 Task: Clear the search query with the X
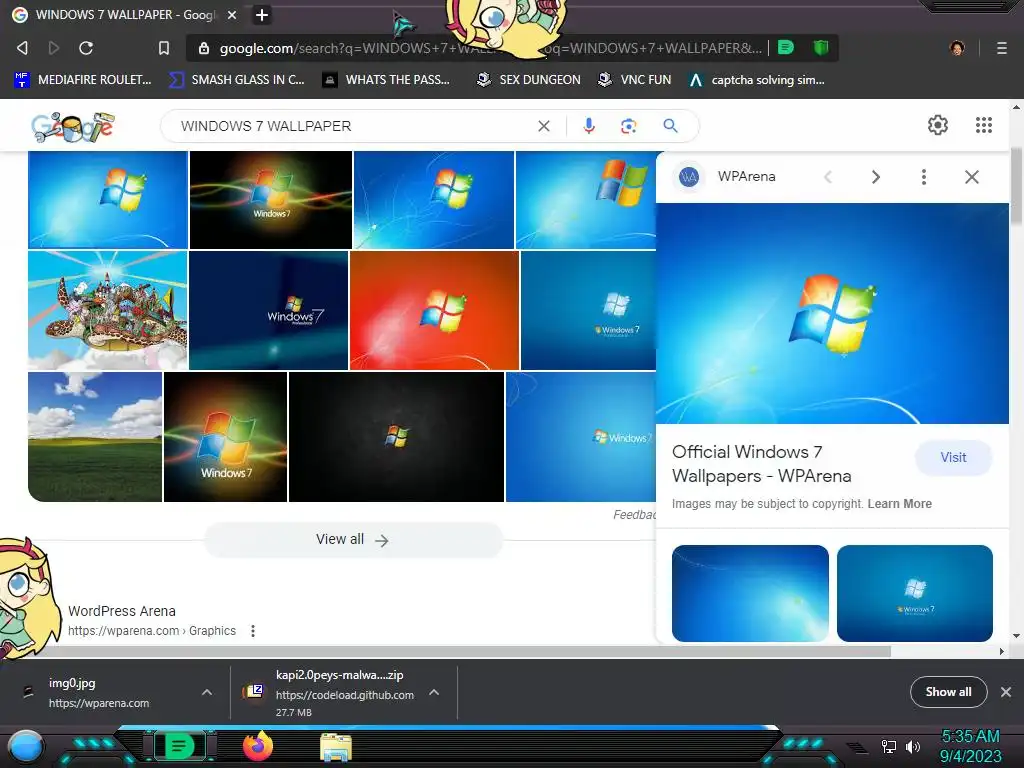click(544, 126)
